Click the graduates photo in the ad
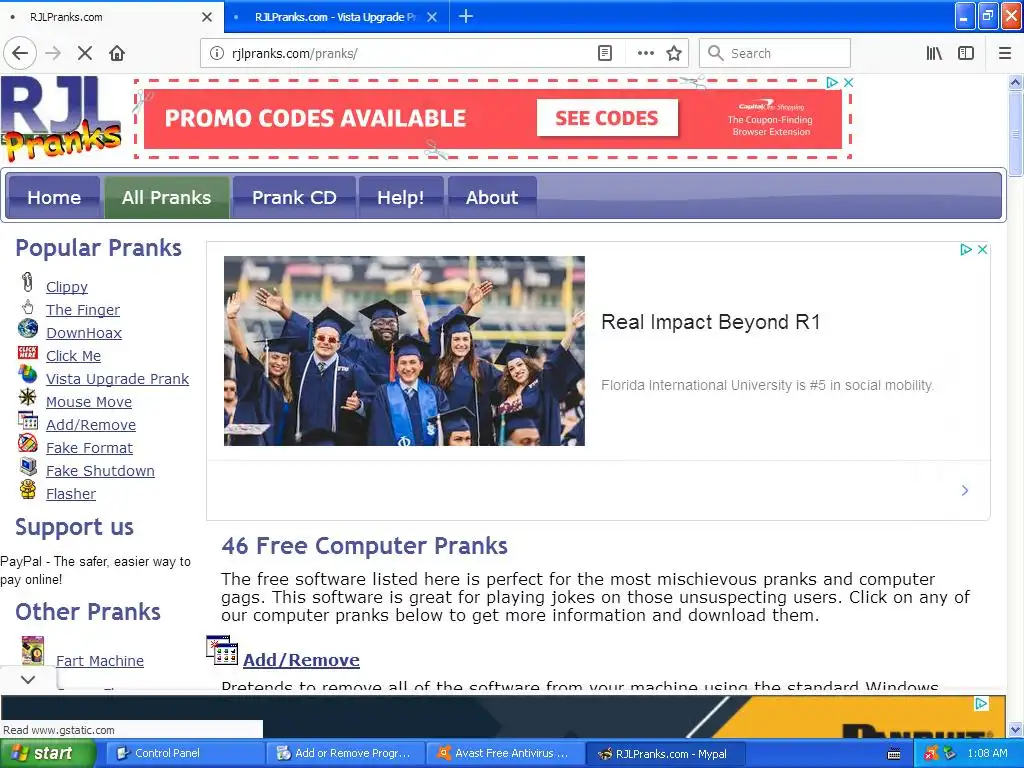Viewport: 1024px width, 768px height. (x=404, y=351)
